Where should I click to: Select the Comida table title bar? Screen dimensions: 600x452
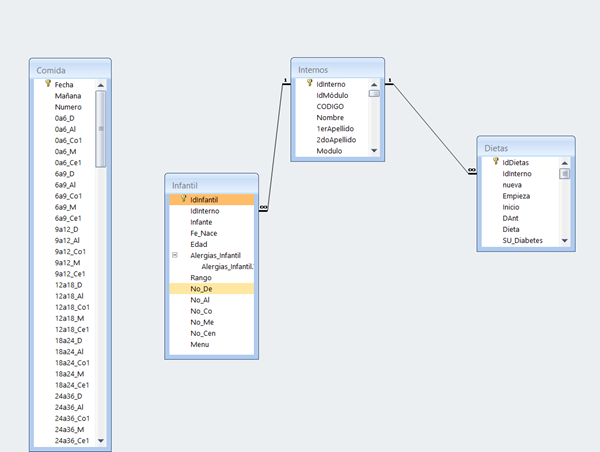(70, 70)
